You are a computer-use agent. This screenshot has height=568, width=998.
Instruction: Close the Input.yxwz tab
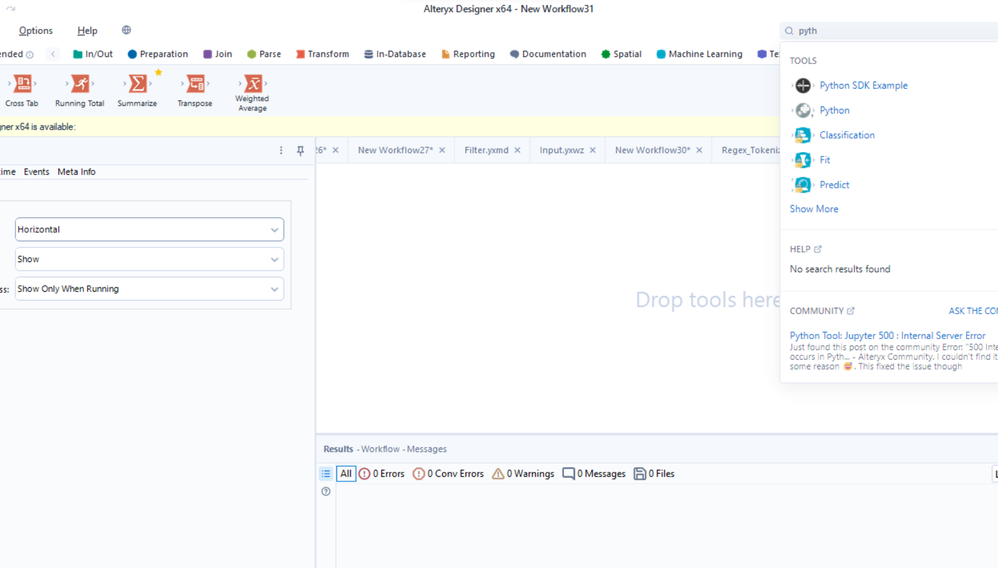(593, 150)
